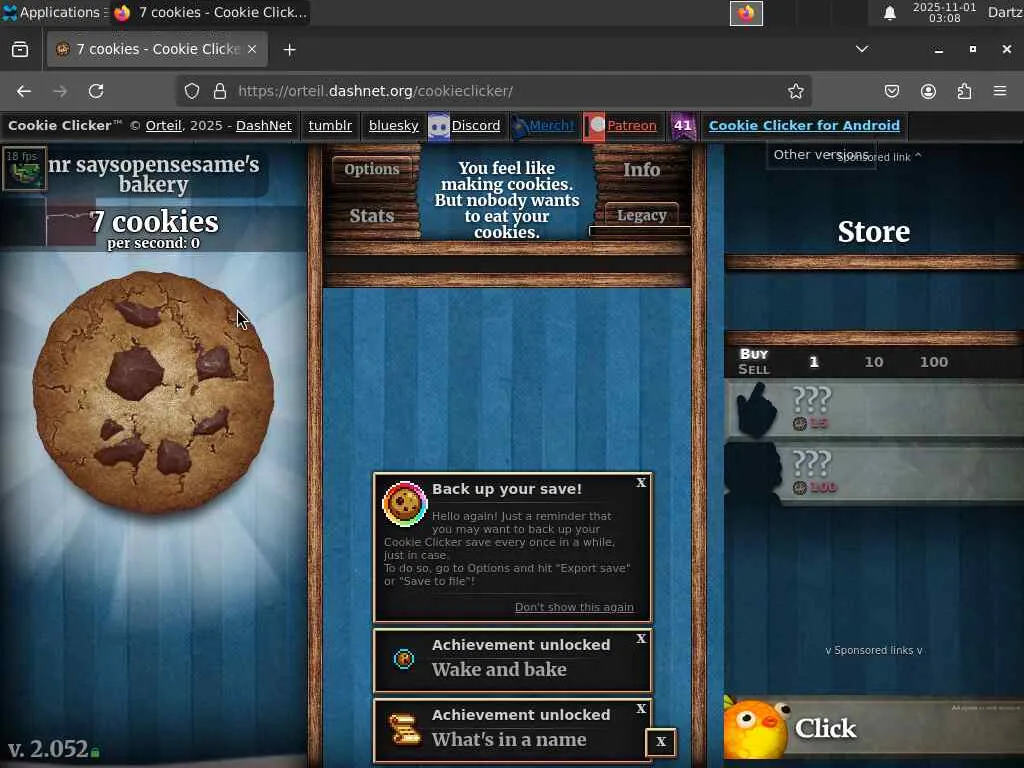This screenshot has width=1024, height=768.
Task: Click the big chocolate chip cookie
Action: pos(153,392)
